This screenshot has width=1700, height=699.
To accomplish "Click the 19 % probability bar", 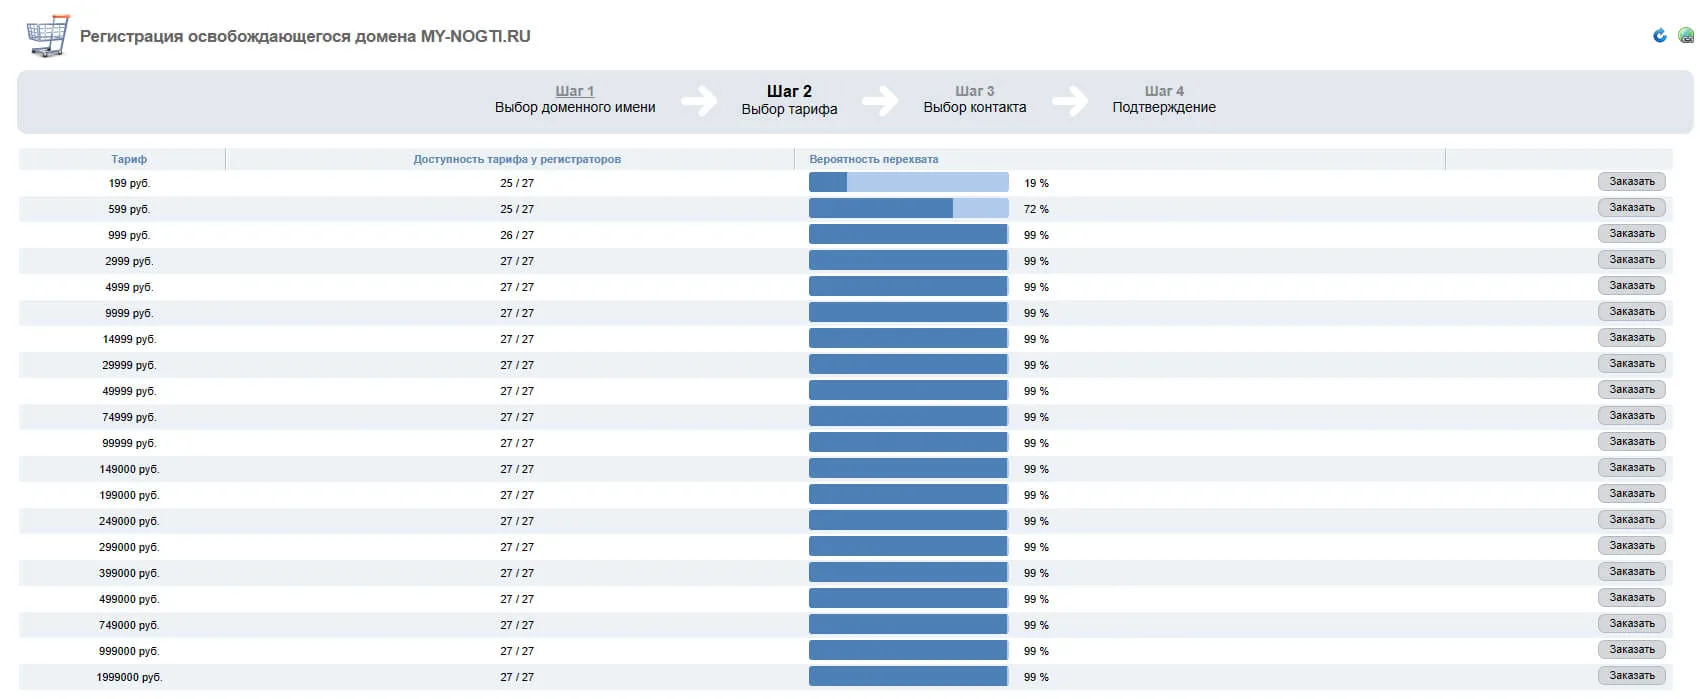I will coord(908,182).
